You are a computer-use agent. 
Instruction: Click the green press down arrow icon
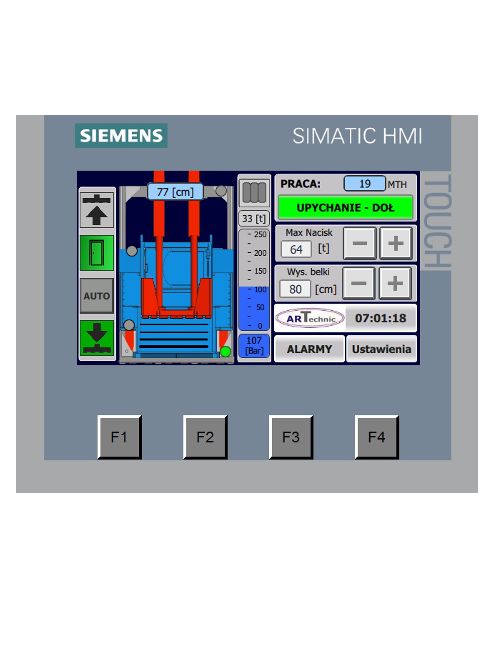(97, 338)
